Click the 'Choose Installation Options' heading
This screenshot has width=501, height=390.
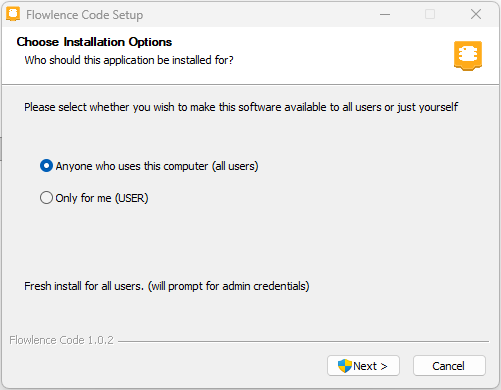click(94, 42)
